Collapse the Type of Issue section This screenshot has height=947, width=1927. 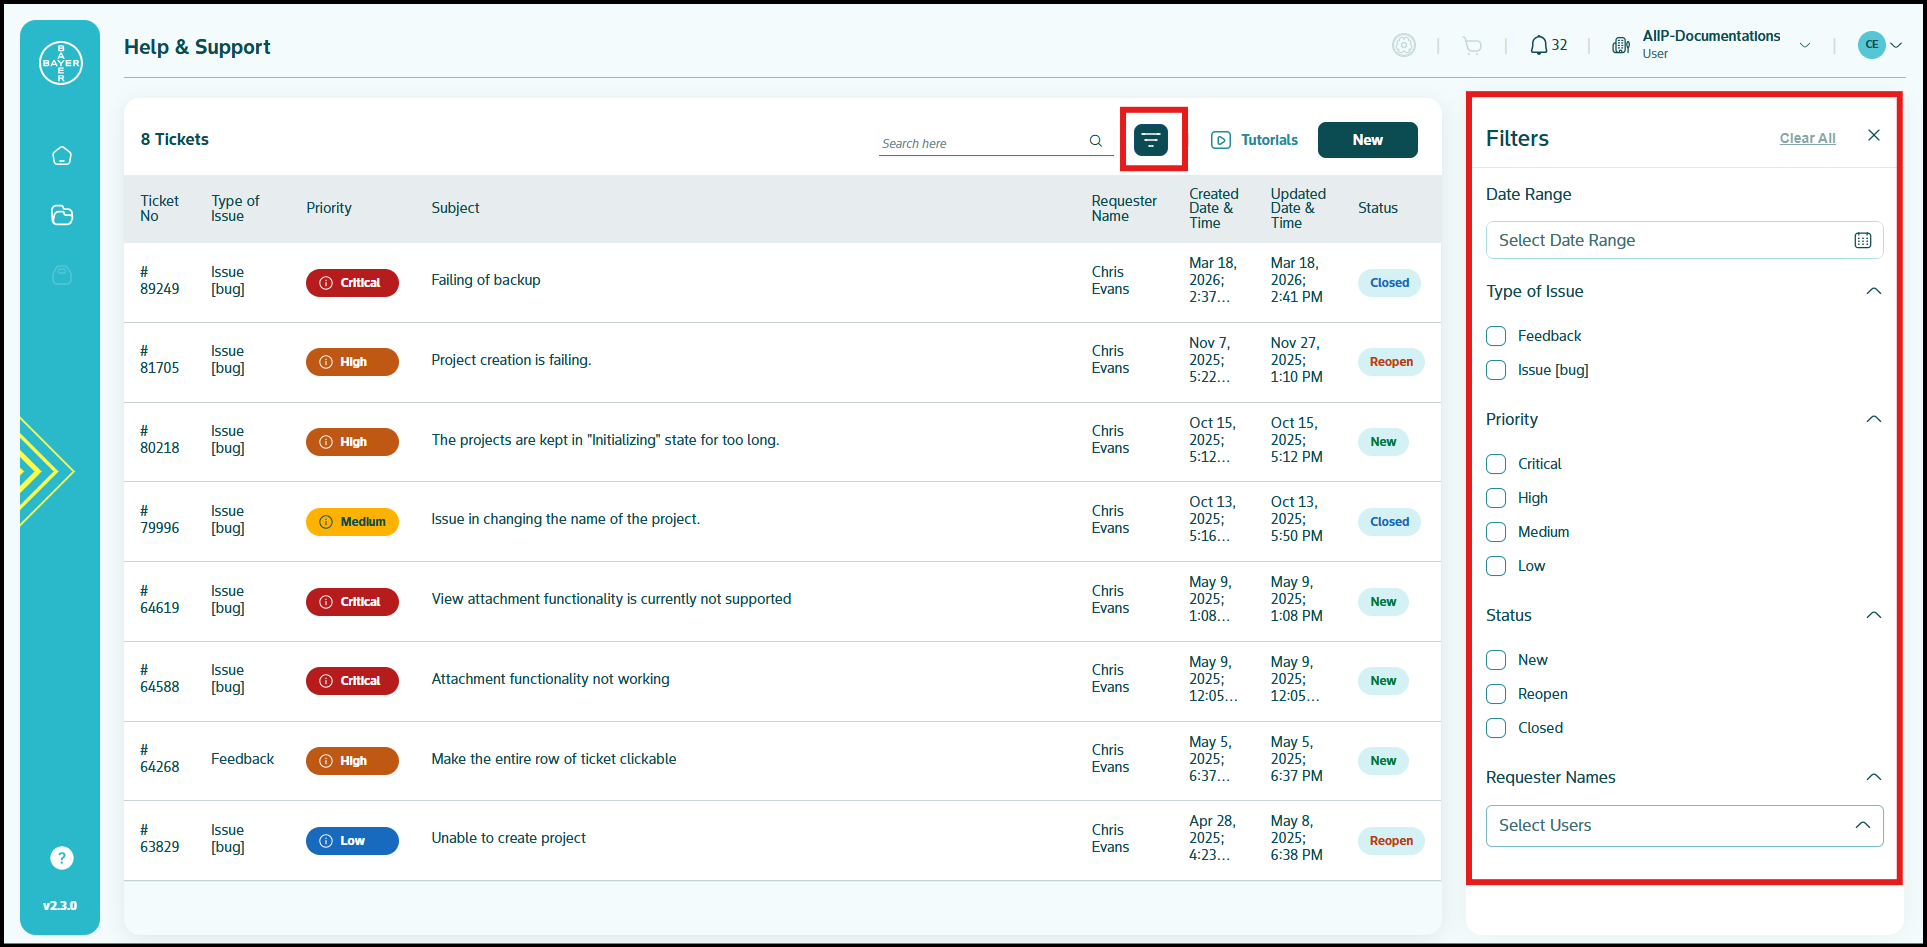tap(1874, 291)
